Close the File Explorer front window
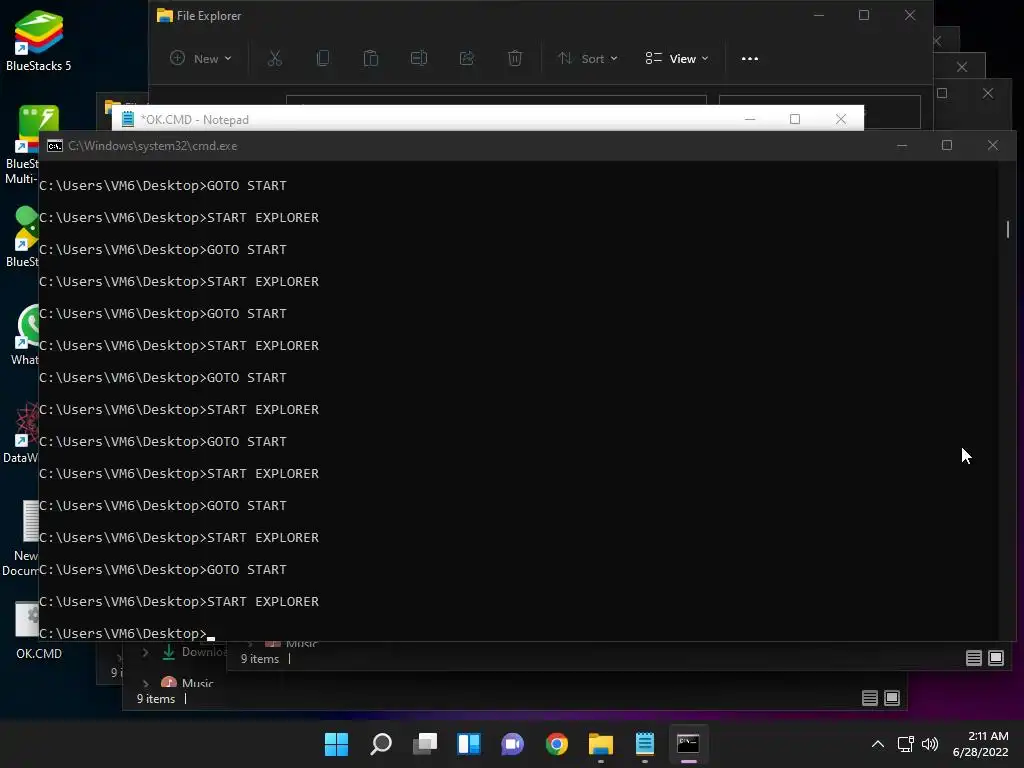The width and height of the screenshot is (1024, 768). (x=910, y=15)
